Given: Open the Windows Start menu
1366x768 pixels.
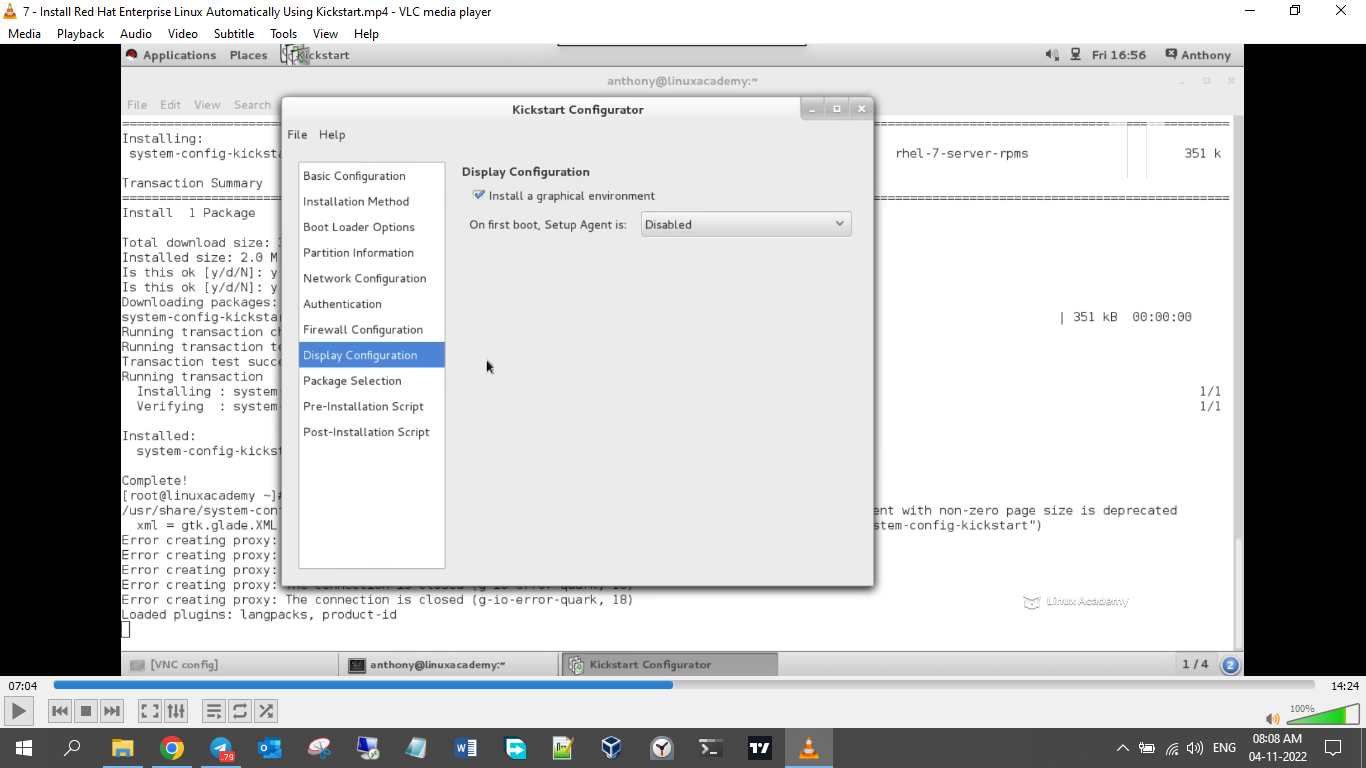Looking at the screenshot, I should point(24,748).
